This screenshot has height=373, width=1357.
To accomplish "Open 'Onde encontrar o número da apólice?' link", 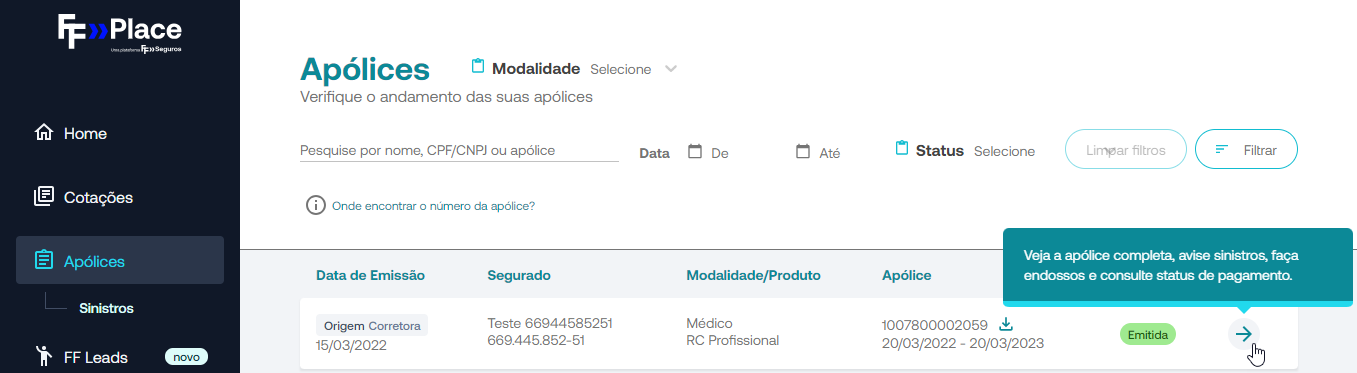I will 433,205.
